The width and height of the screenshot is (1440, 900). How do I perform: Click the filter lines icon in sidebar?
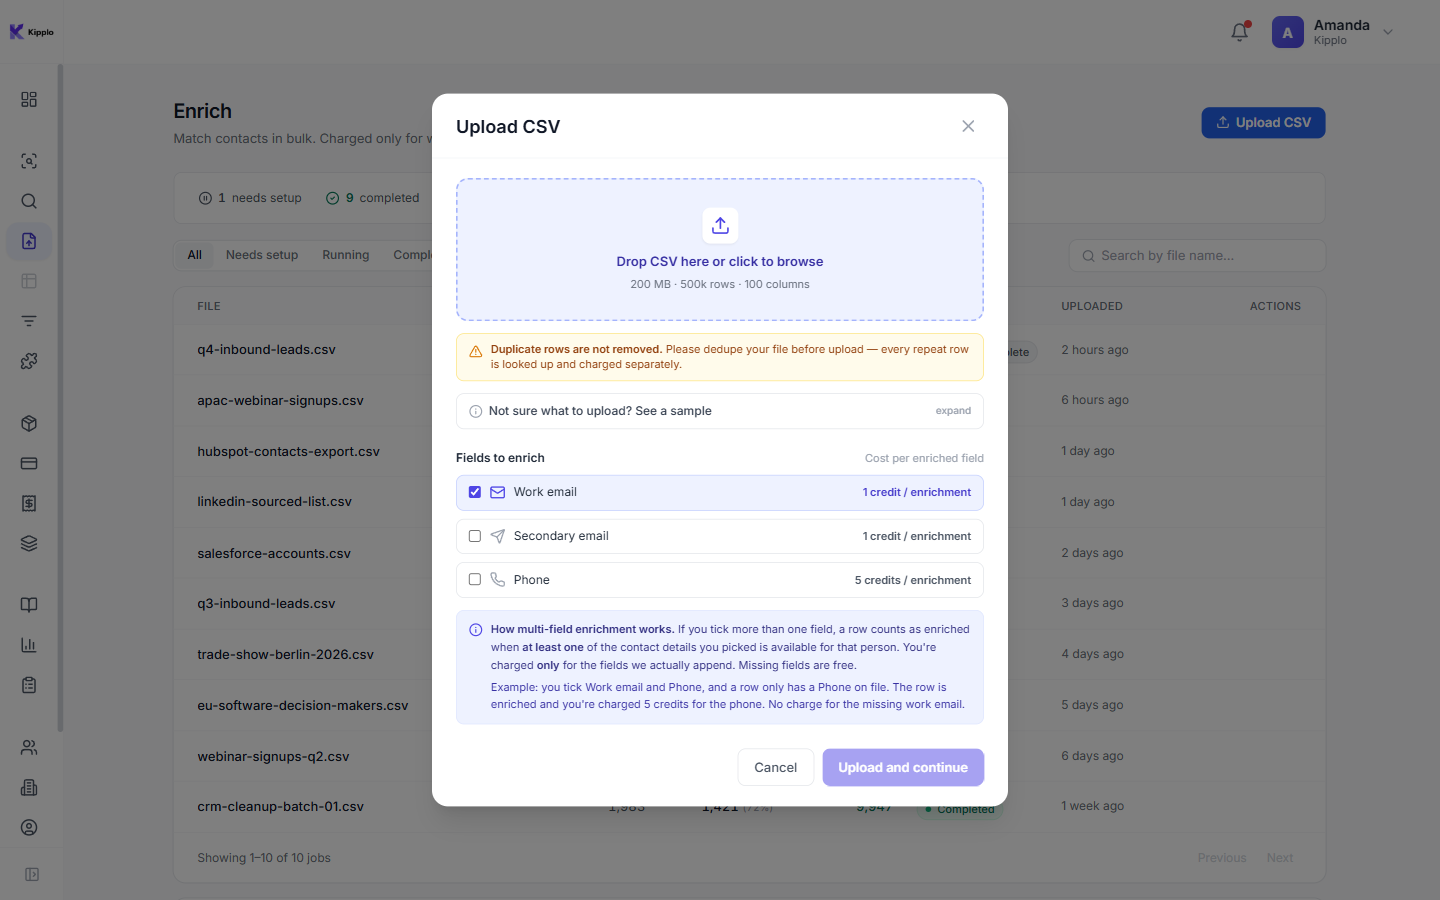(x=29, y=321)
